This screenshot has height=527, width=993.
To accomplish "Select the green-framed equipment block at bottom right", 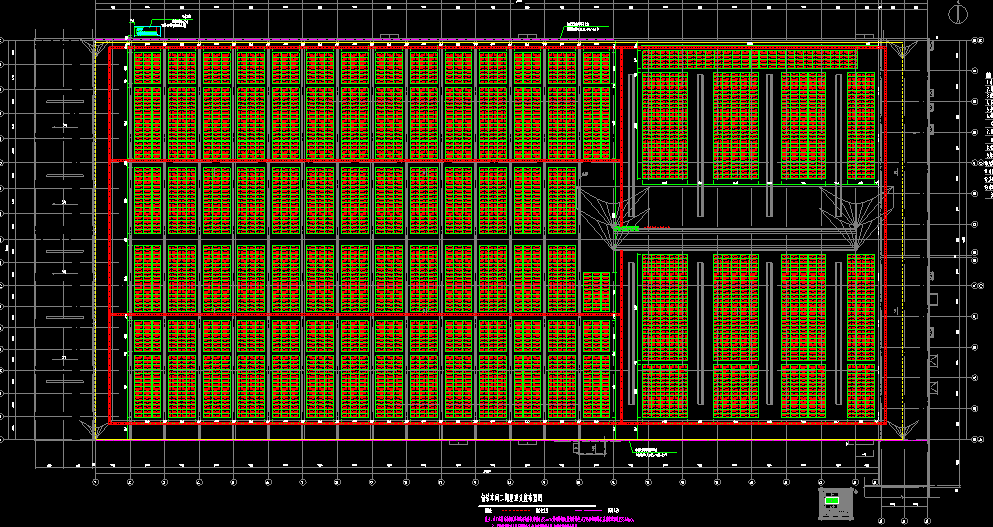I will pyautogui.click(x=831, y=501).
